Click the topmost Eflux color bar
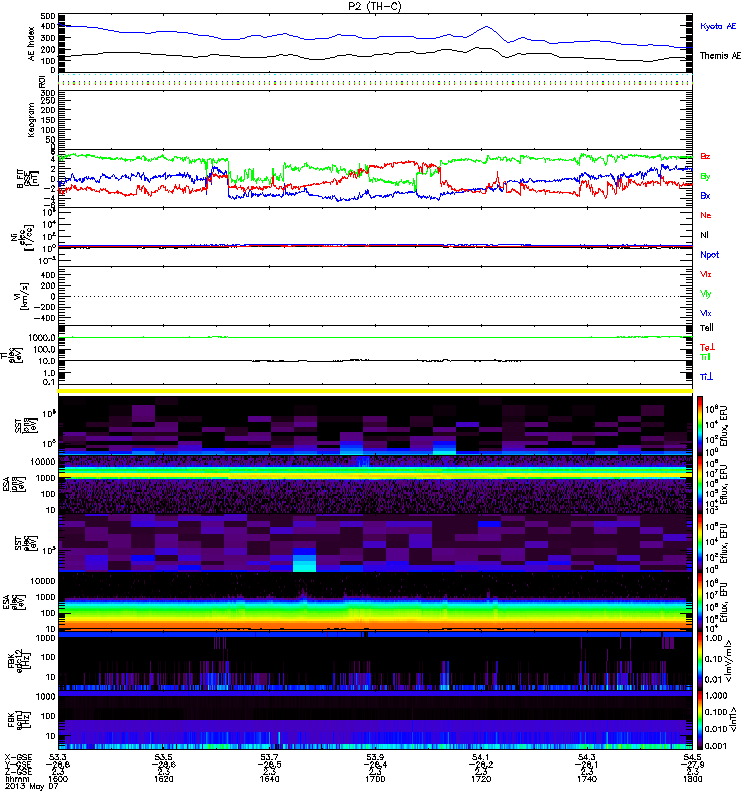 [x=700, y=423]
